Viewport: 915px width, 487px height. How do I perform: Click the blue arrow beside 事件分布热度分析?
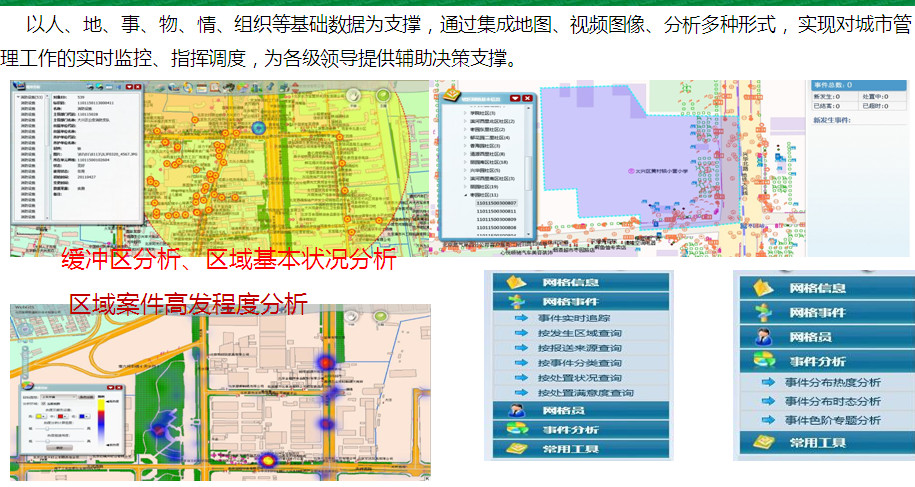click(x=768, y=382)
